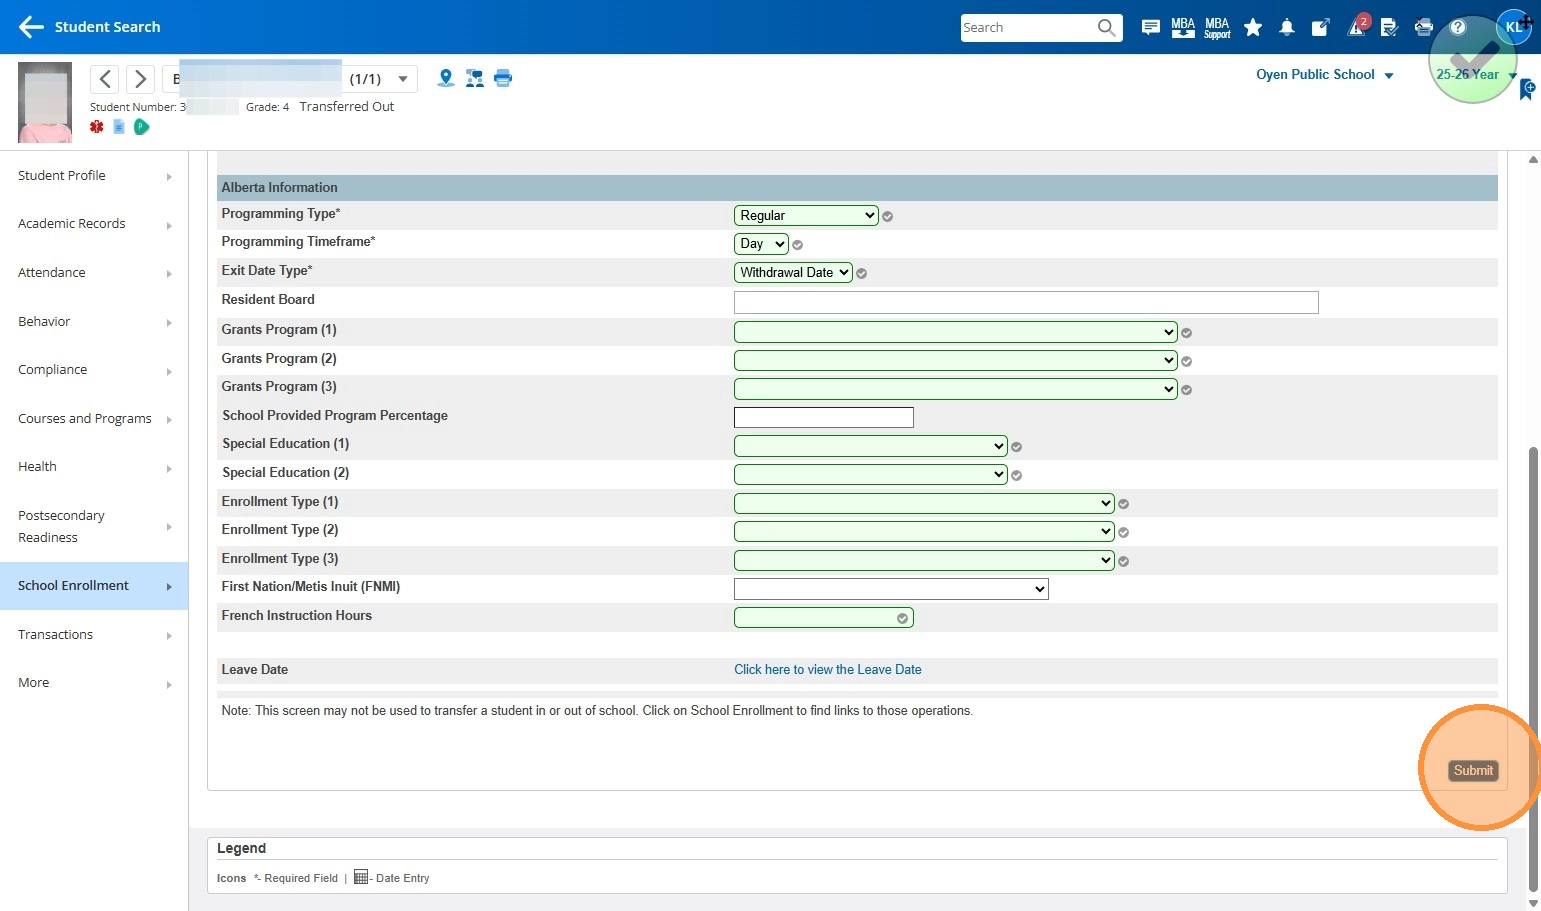Expand the First Nation/Metis Inuit dropdown
The height and width of the screenshot is (911, 1541).
click(x=890, y=589)
